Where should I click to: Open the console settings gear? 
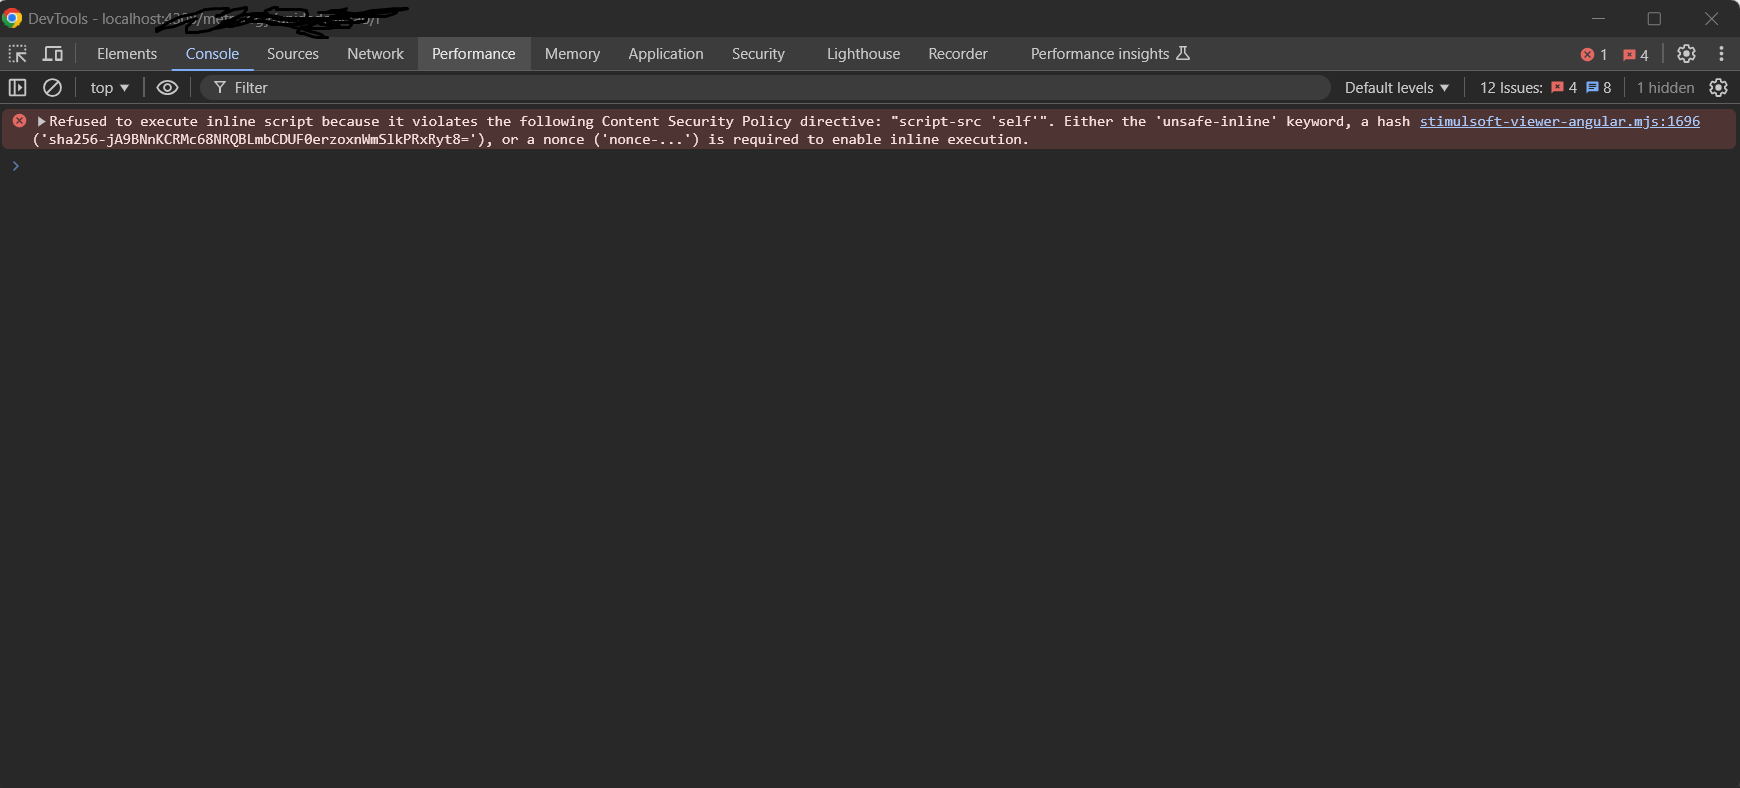click(1718, 88)
